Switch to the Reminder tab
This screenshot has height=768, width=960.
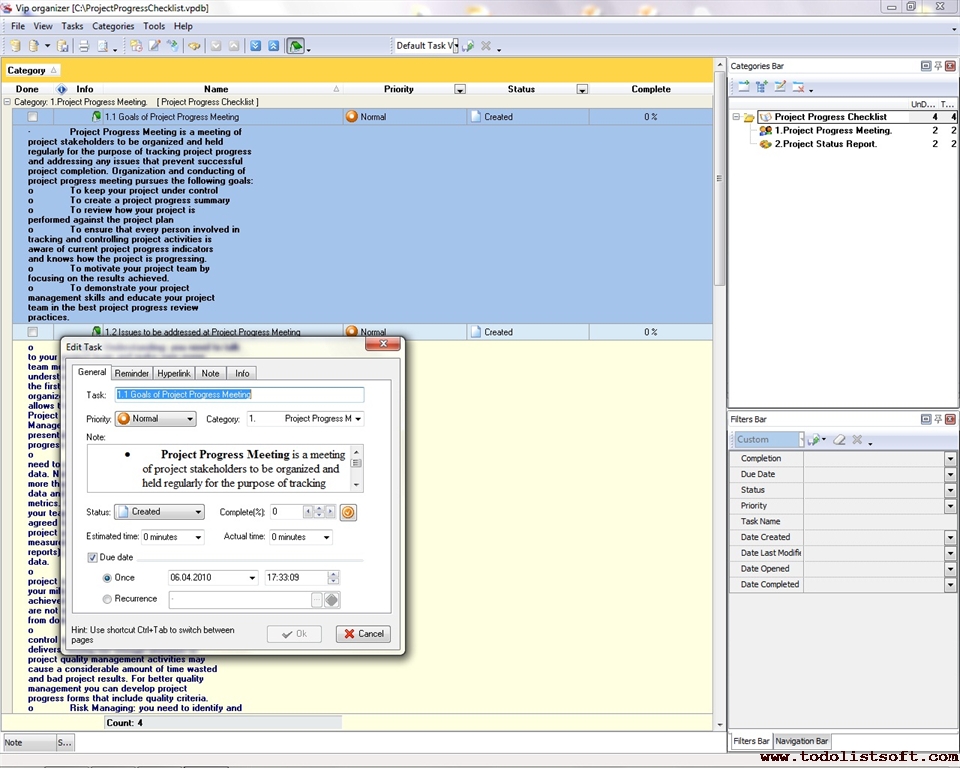(131, 373)
